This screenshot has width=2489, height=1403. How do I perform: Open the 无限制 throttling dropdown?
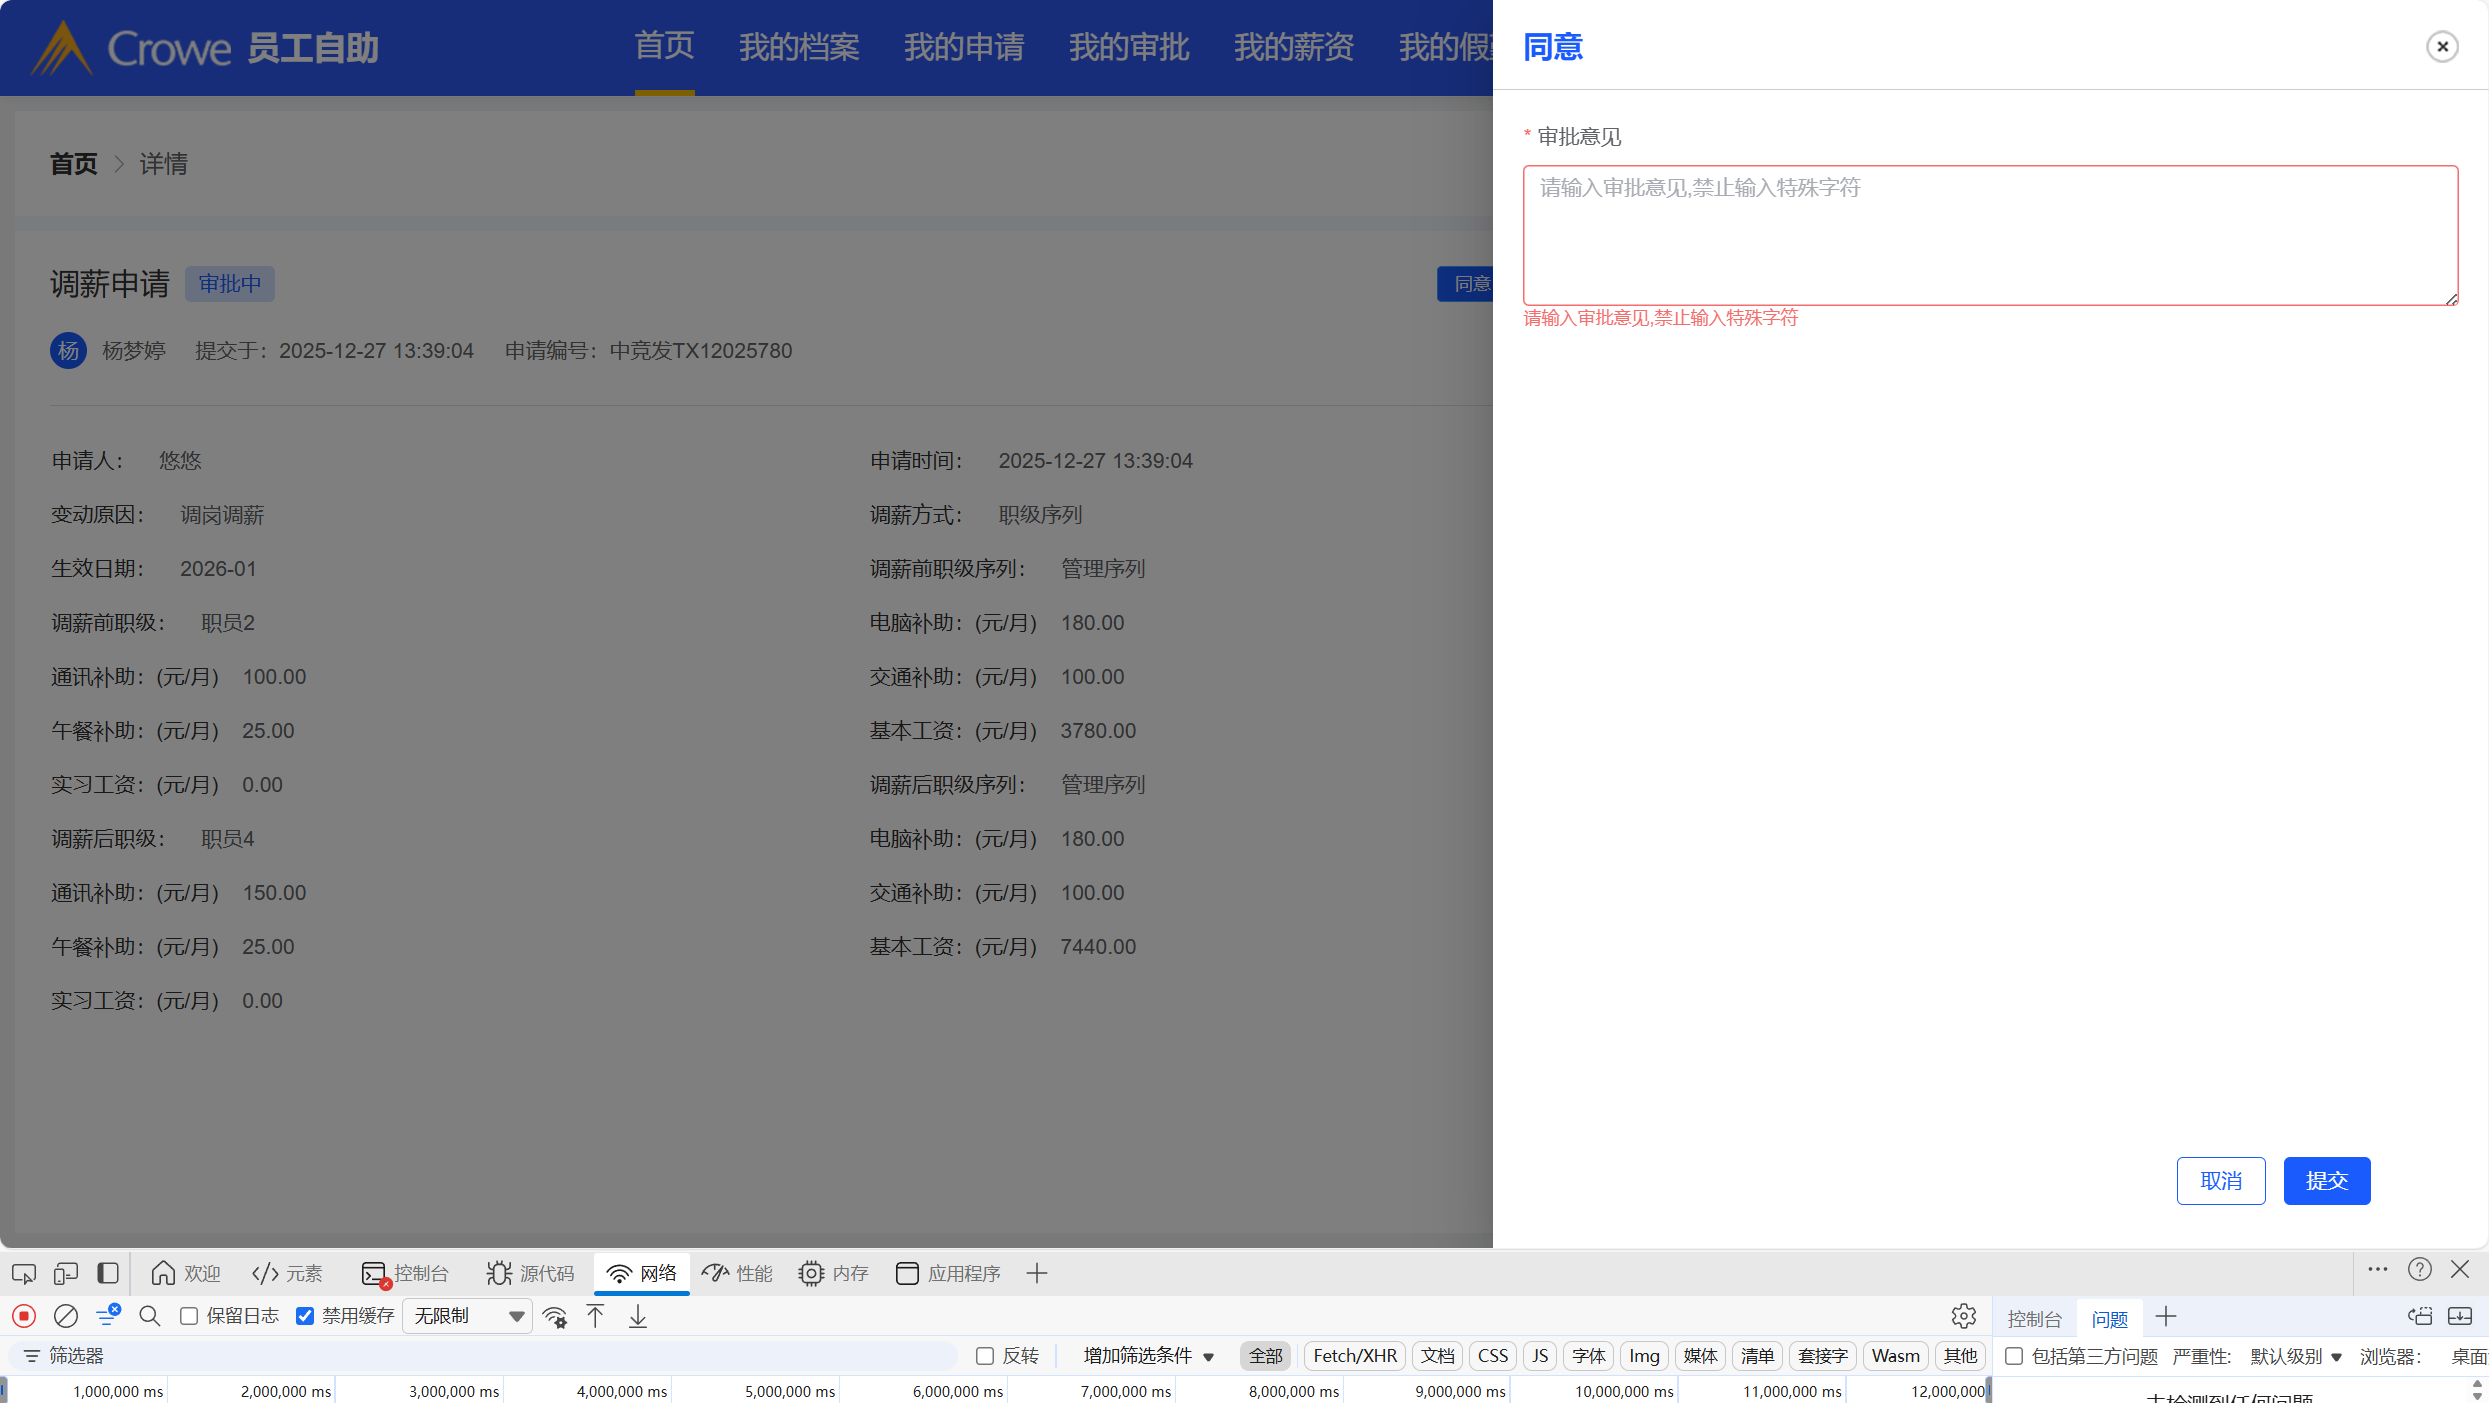point(468,1316)
